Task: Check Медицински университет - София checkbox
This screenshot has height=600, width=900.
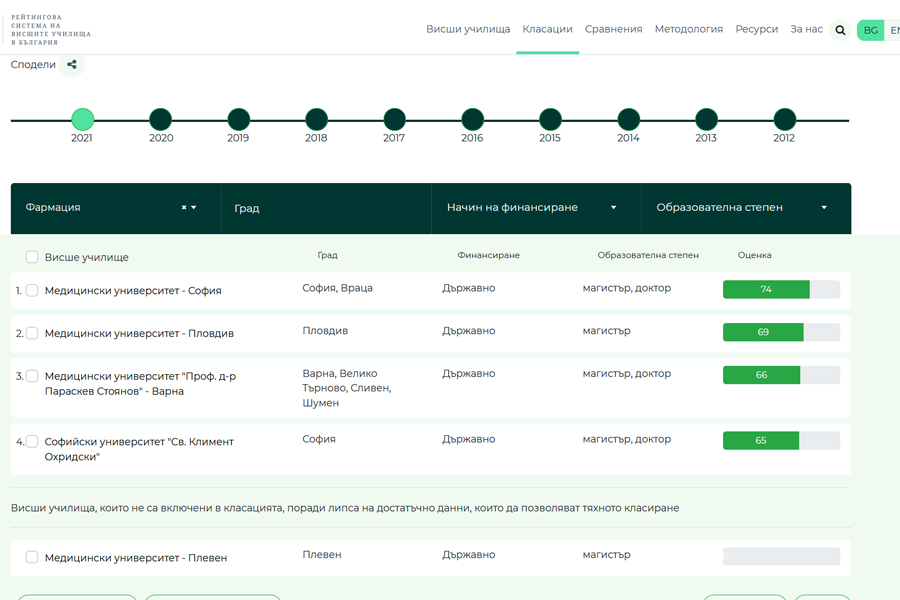Action: [x=32, y=290]
